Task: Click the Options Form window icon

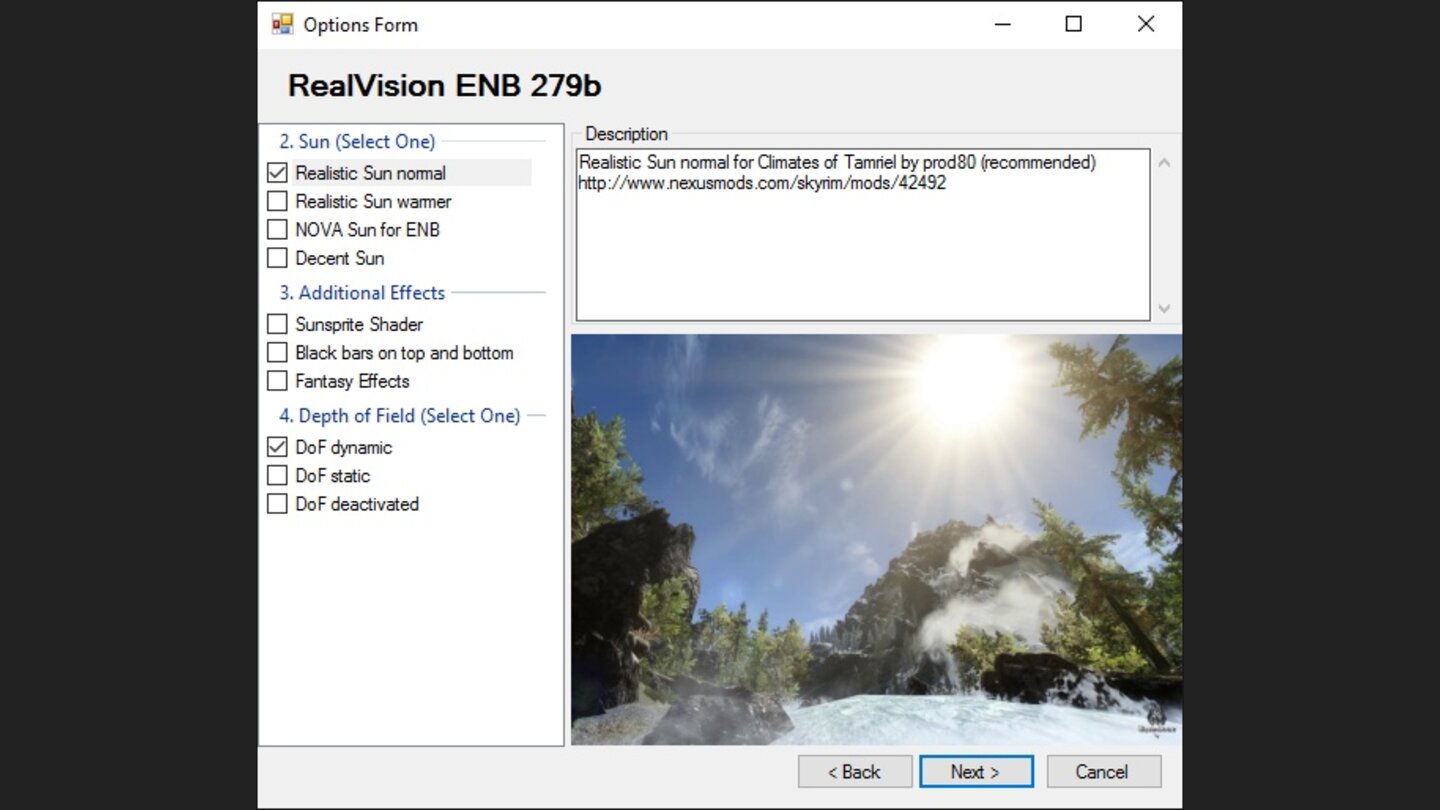Action: click(x=283, y=24)
